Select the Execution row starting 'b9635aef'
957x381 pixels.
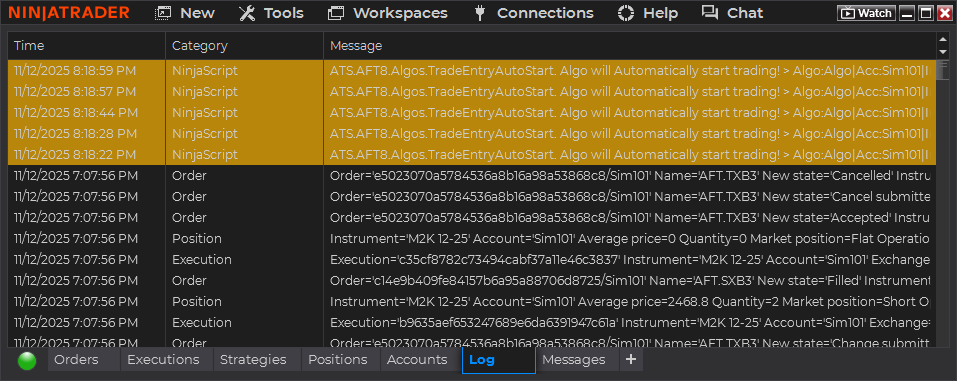[471, 322]
